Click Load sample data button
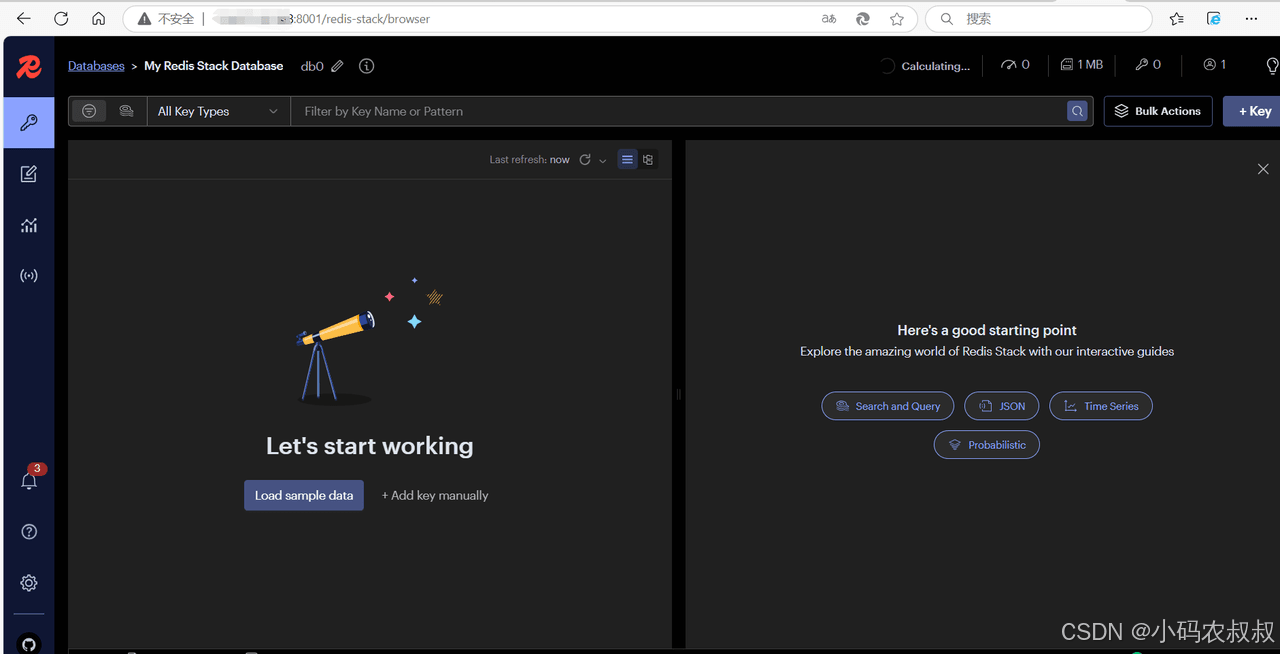This screenshot has height=654, width=1280. coord(304,495)
